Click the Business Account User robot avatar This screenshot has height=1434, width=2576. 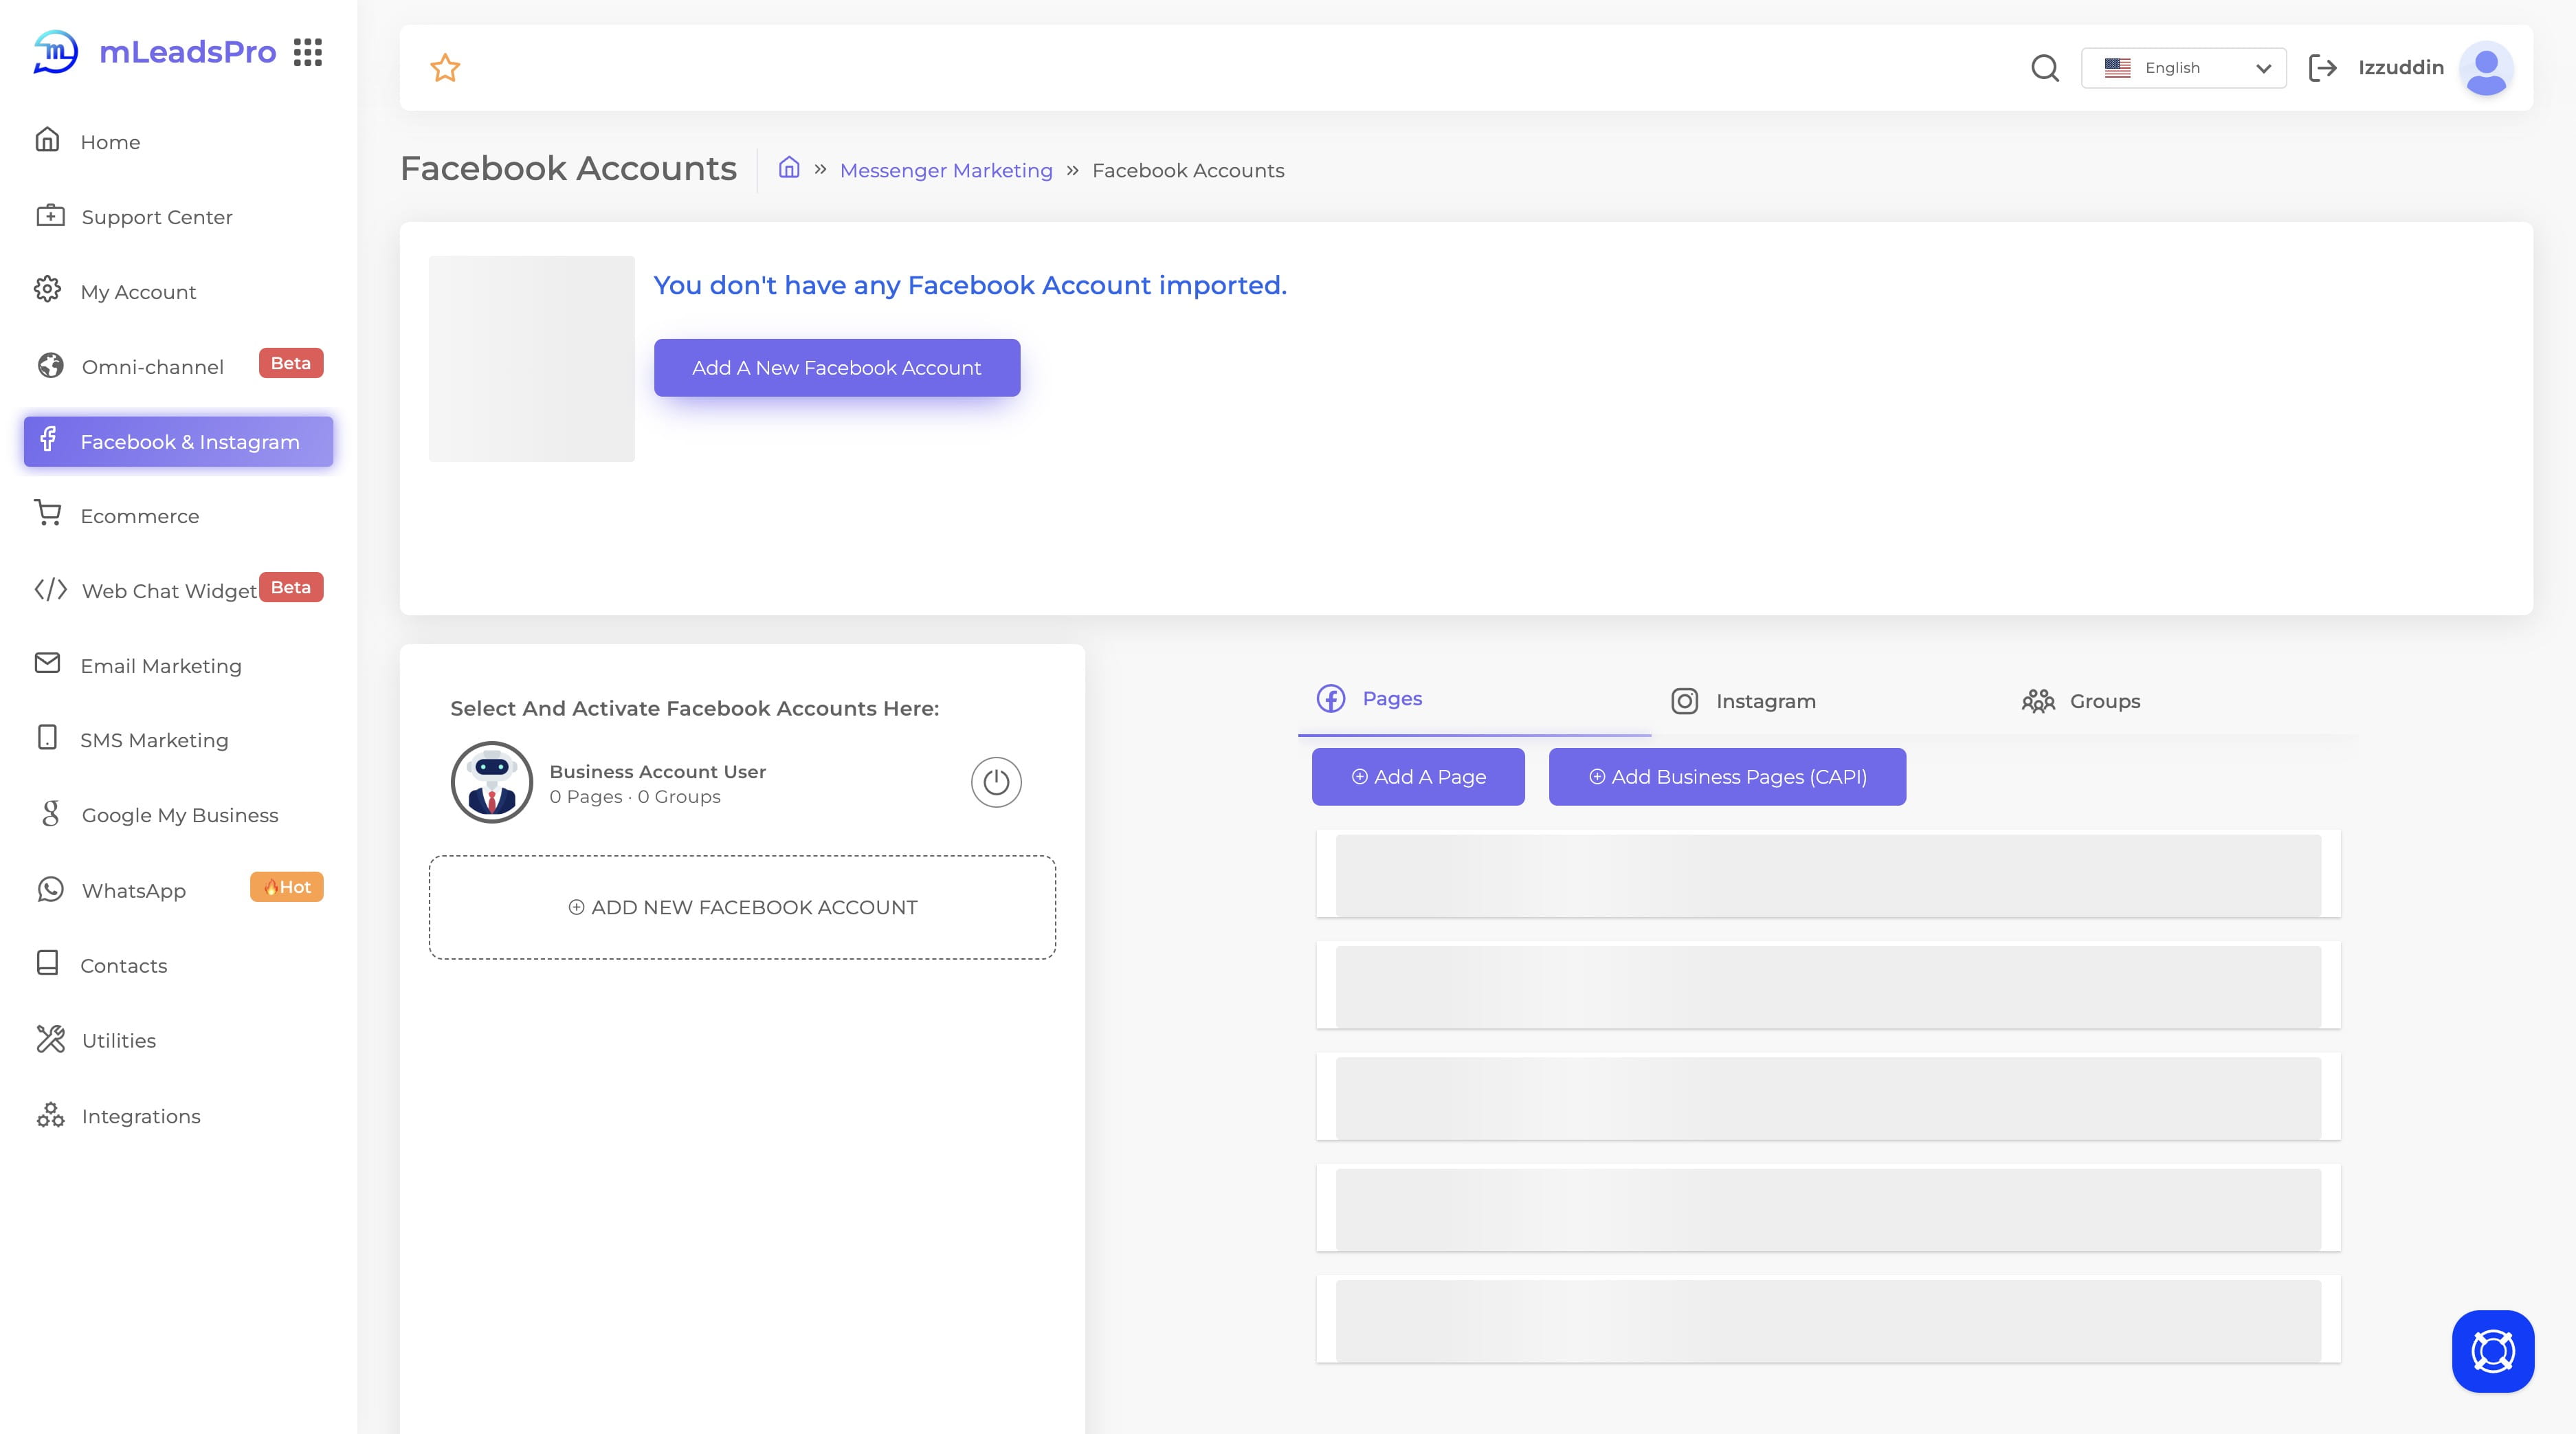pos(491,782)
